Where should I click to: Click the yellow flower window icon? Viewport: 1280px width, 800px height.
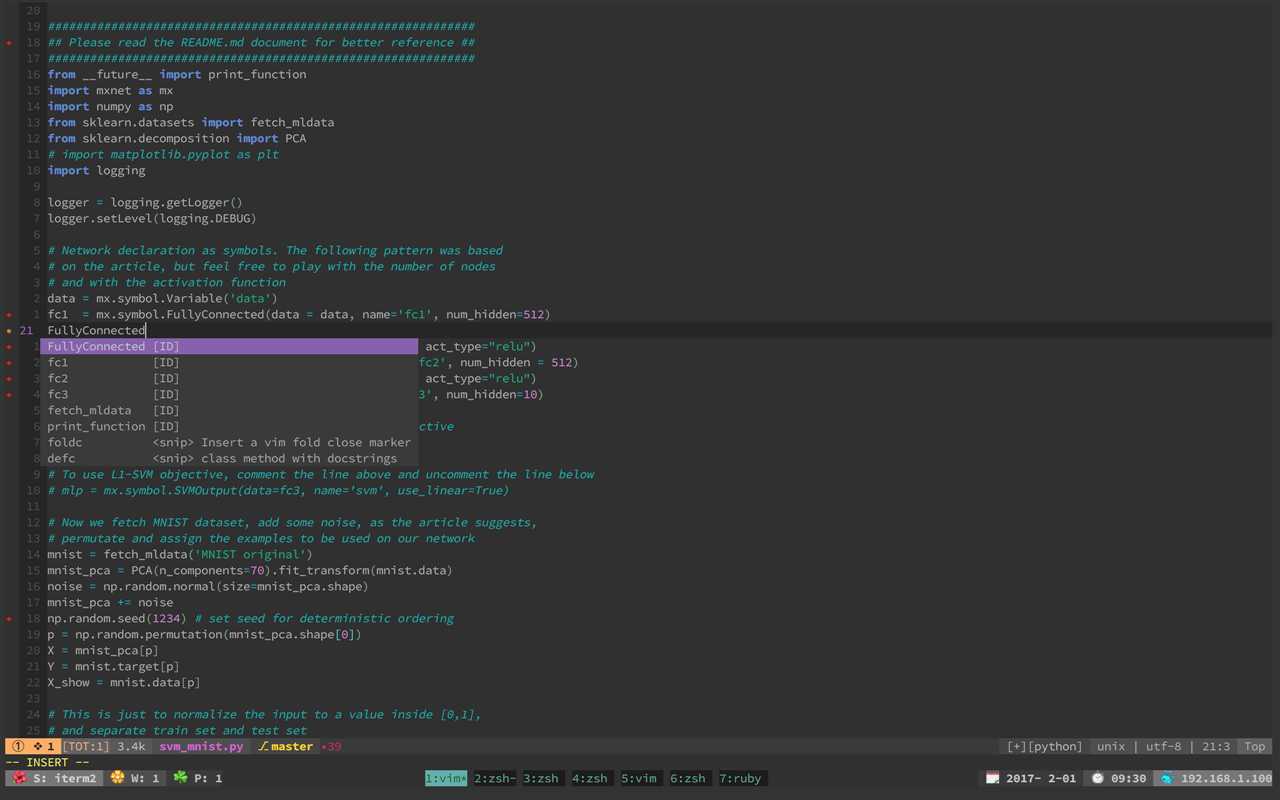(117, 778)
